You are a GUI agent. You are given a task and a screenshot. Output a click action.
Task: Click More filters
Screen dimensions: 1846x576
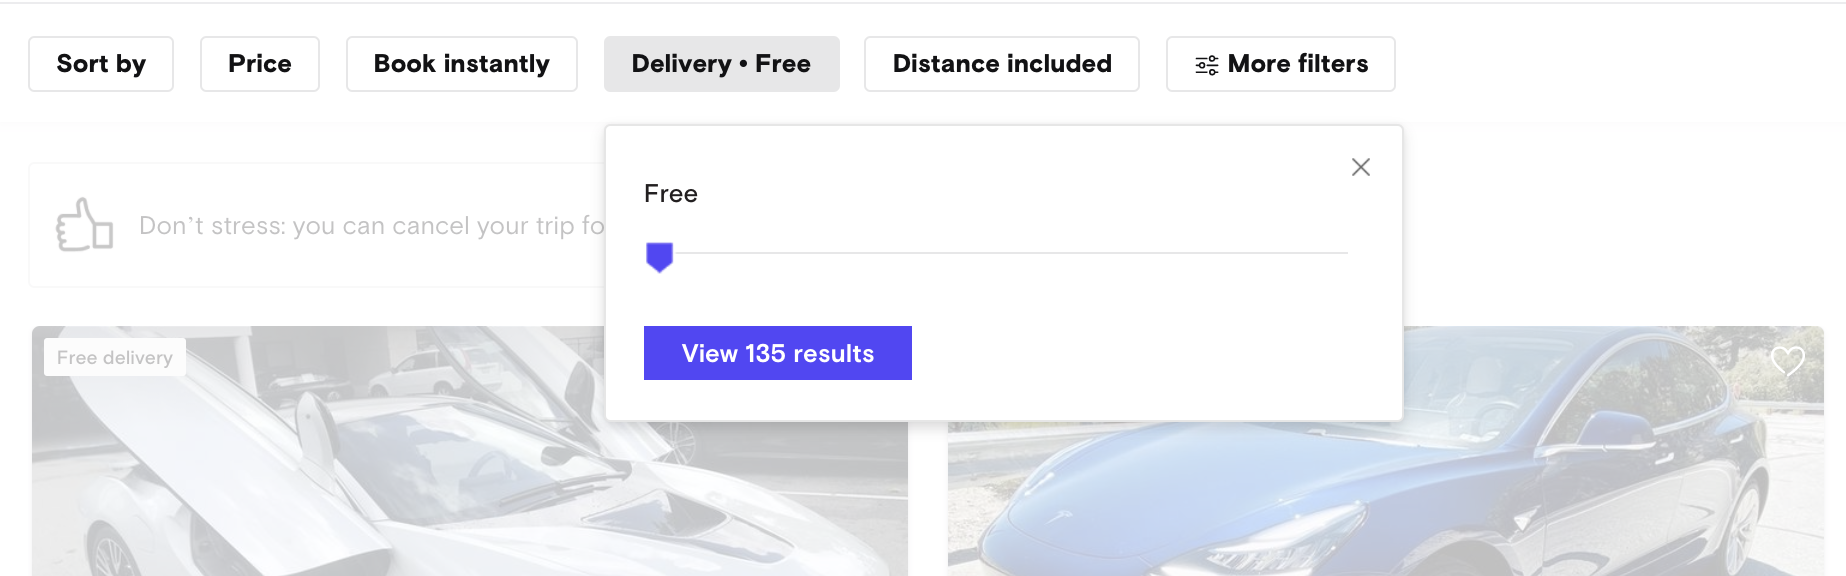[1280, 63]
